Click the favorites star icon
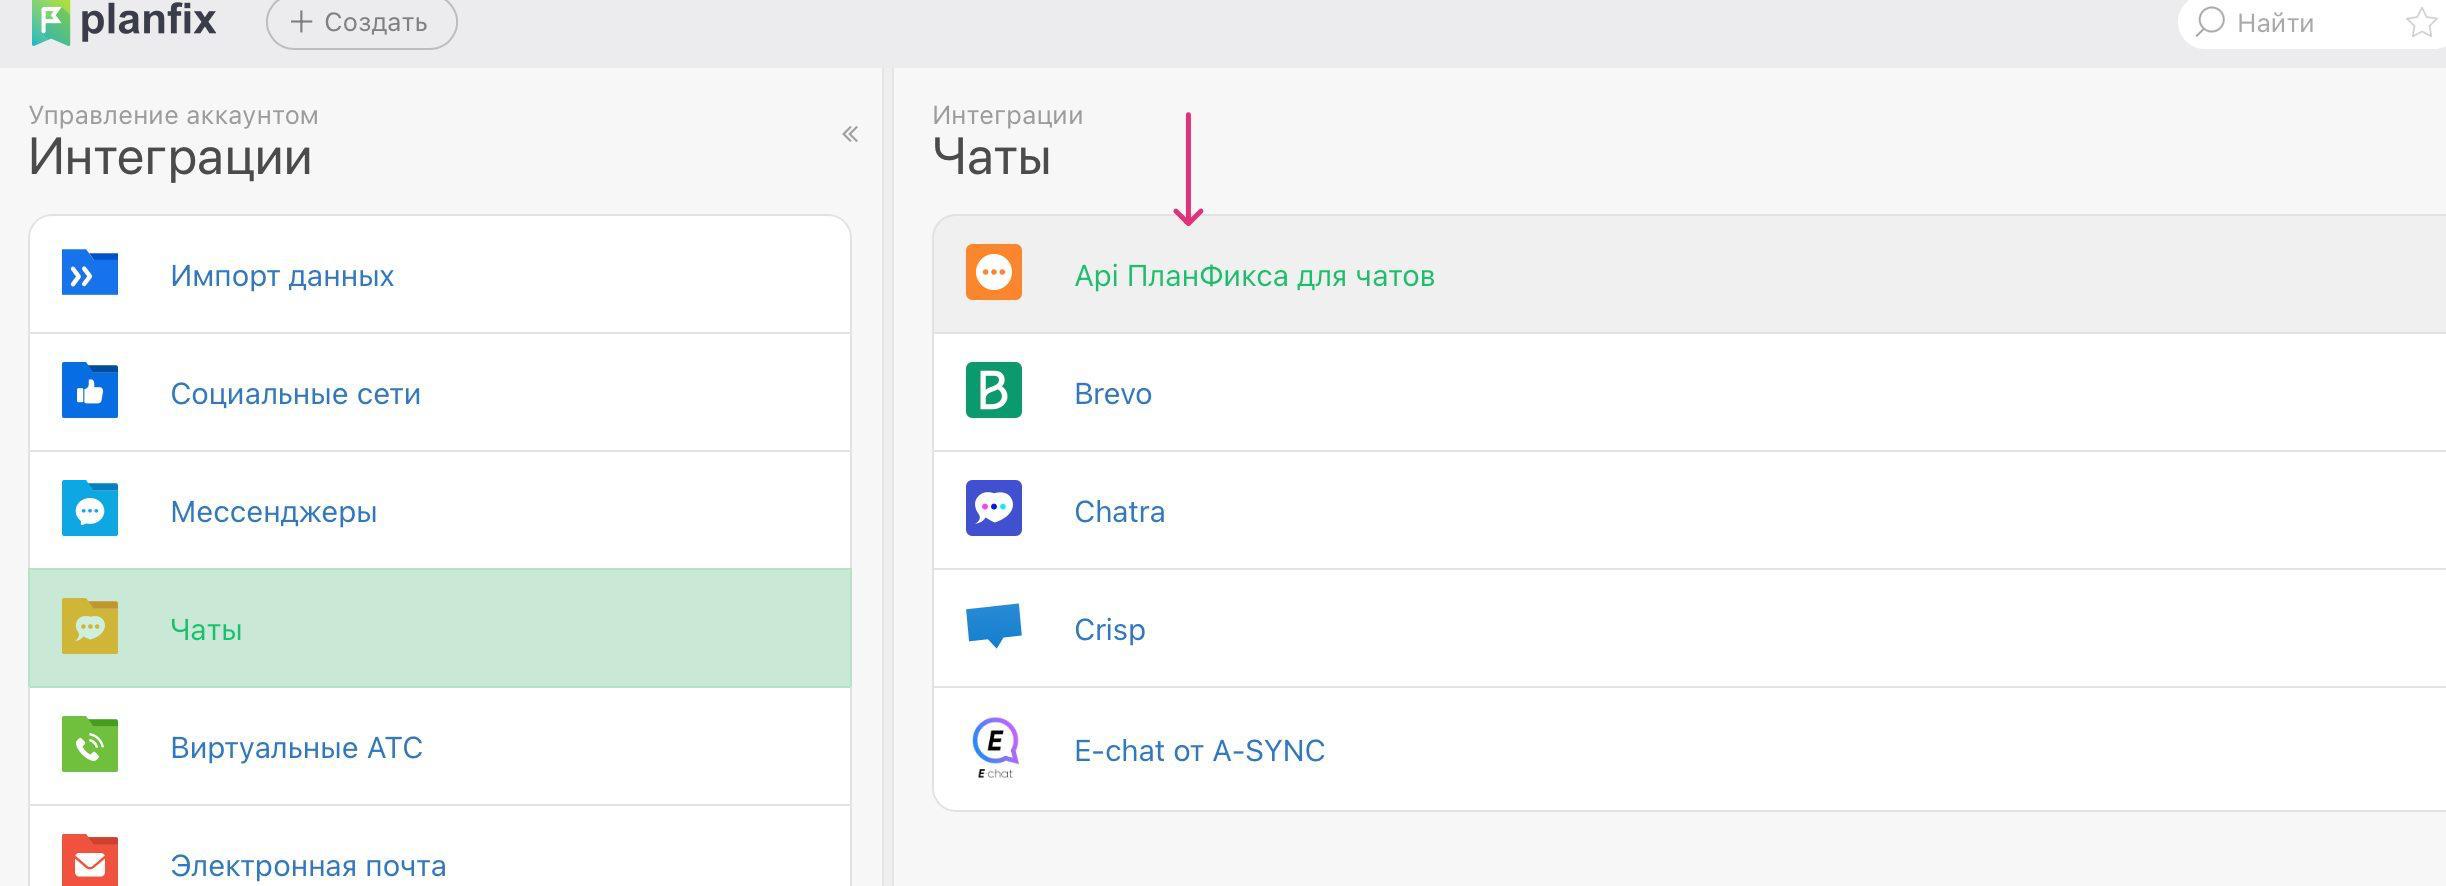This screenshot has width=2446, height=886. (2421, 23)
